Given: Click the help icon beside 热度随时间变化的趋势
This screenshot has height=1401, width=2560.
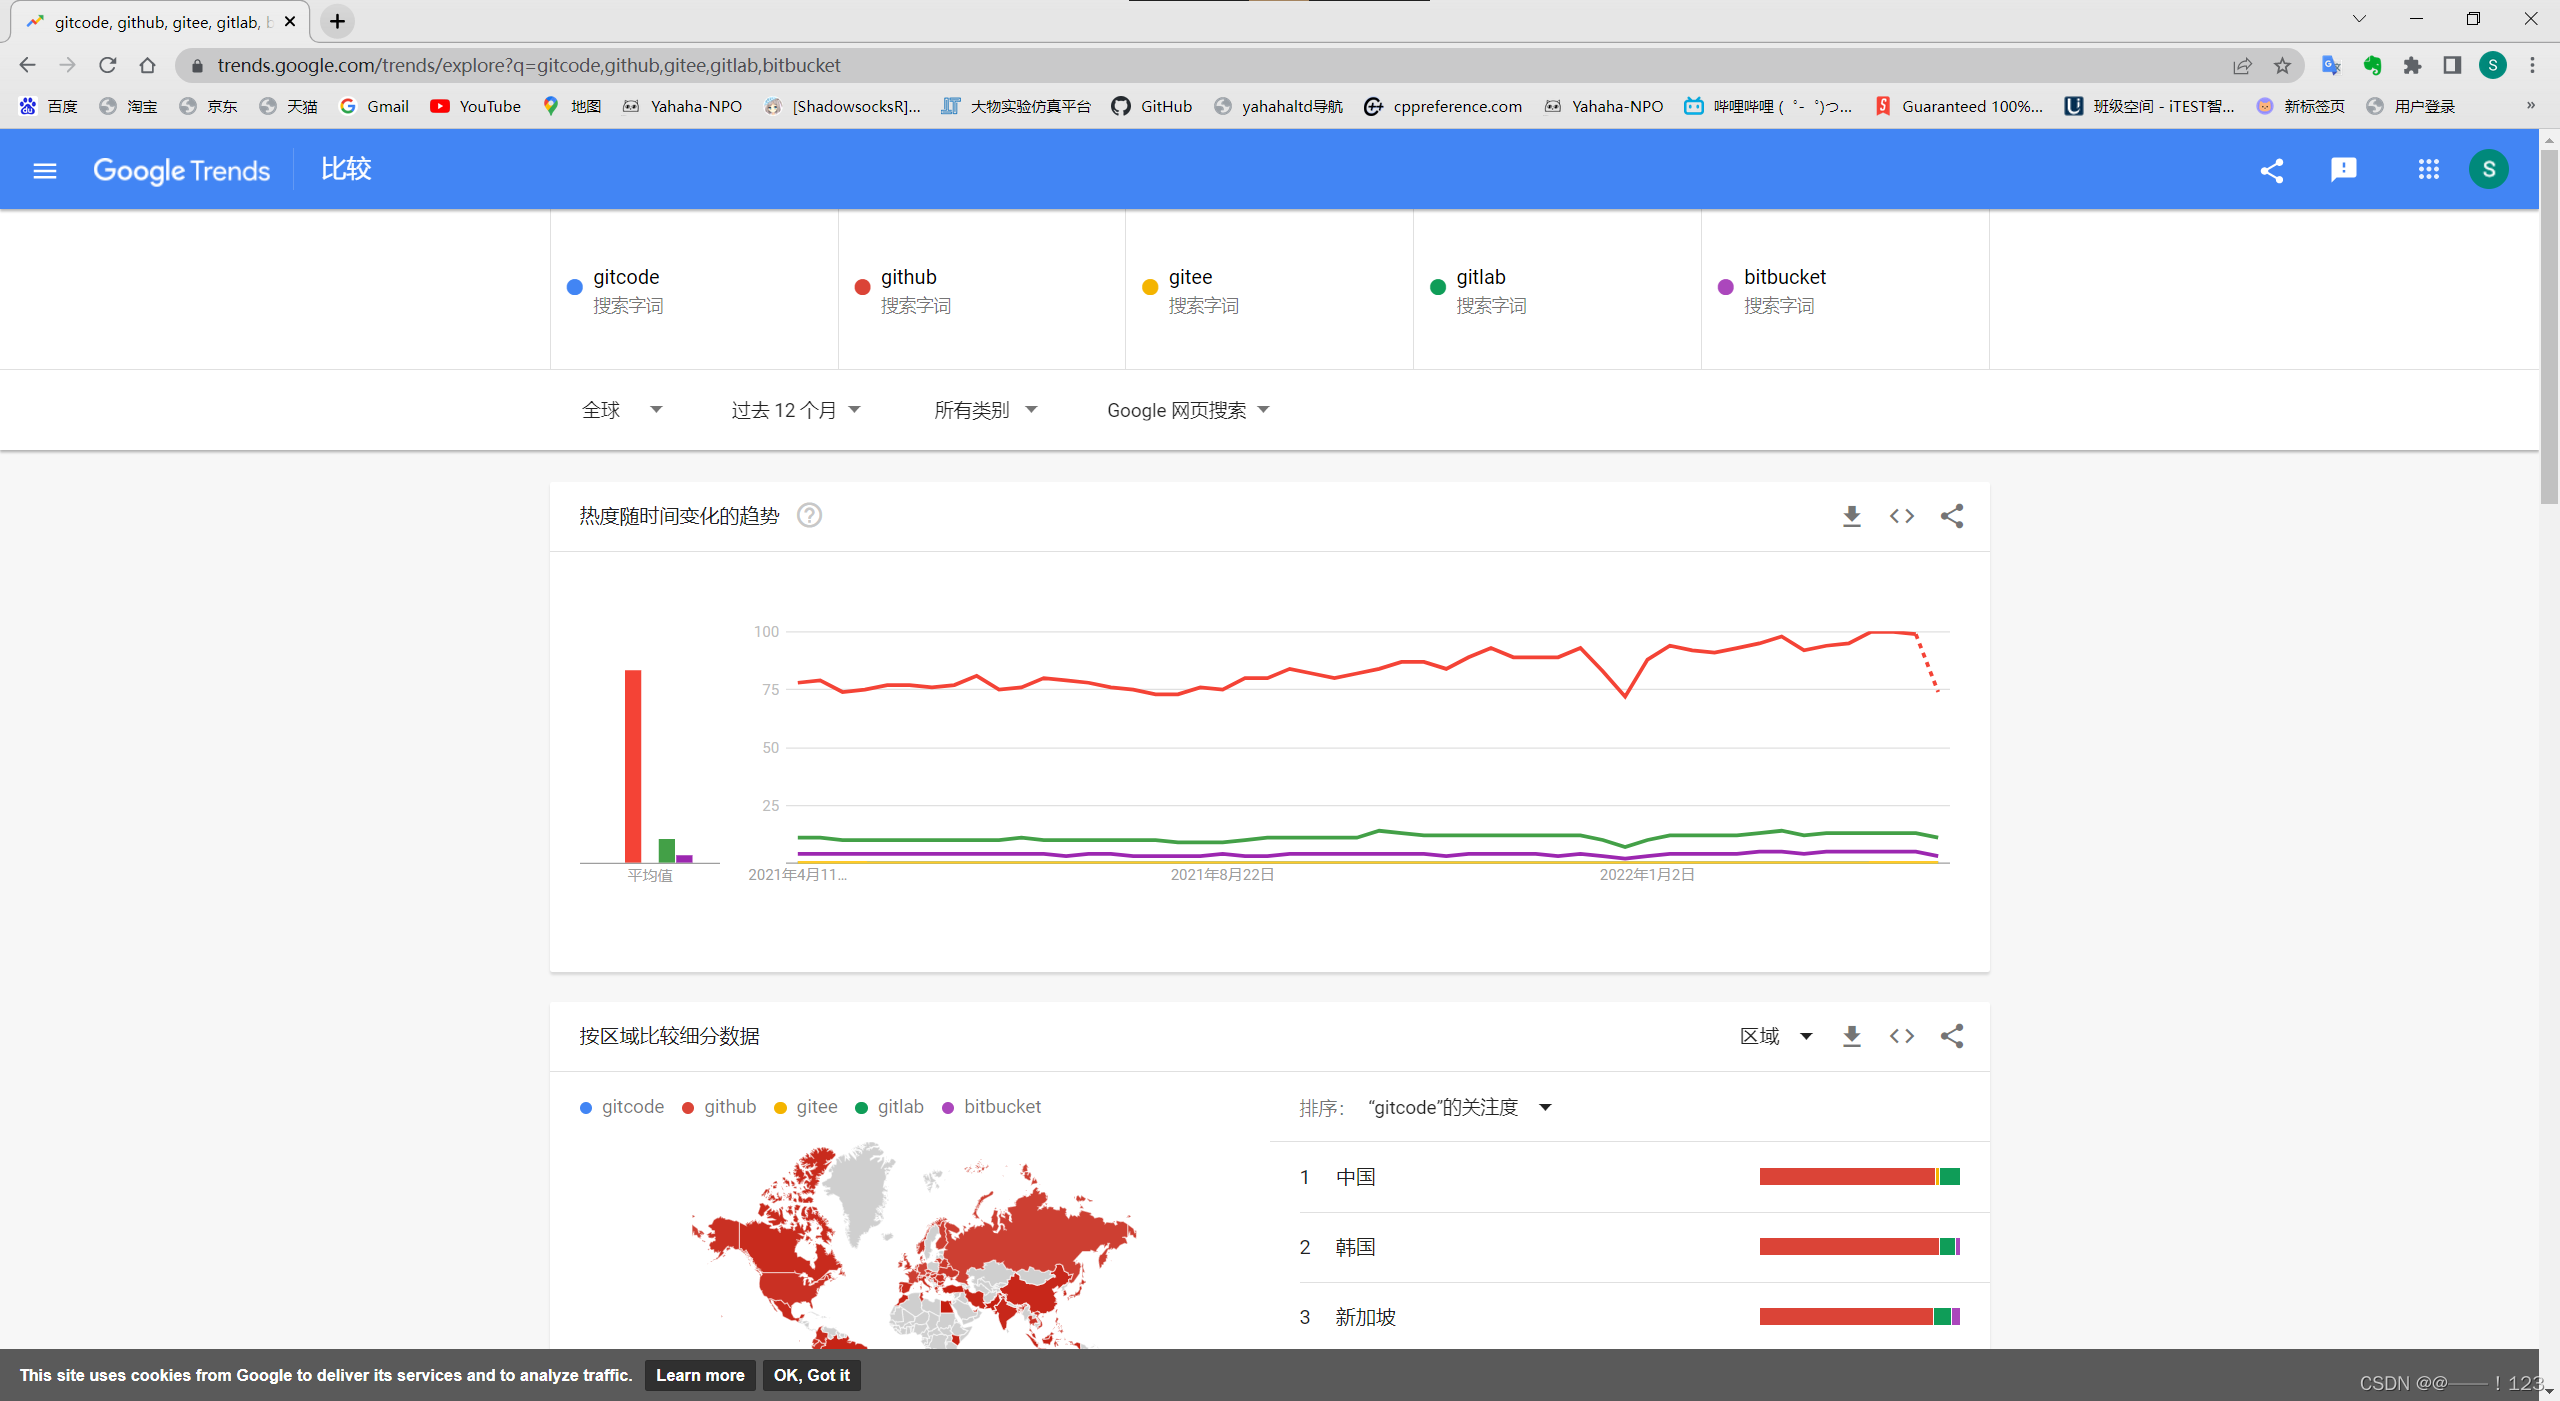Looking at the screenshot, I should (x=809, y=516).
